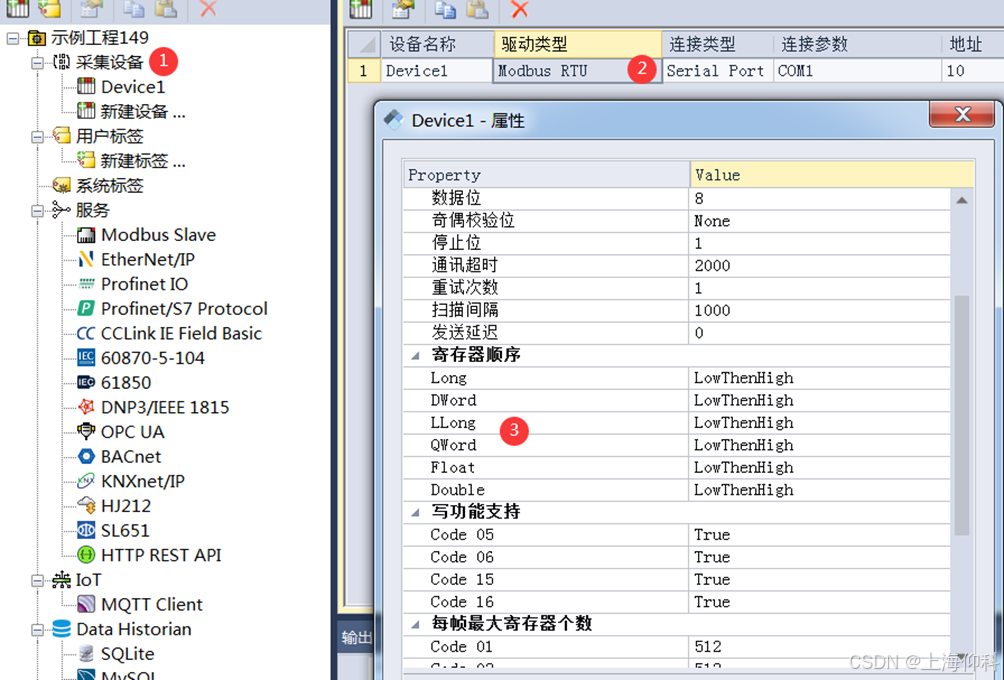Select the HTTP REST API icon
Viewport: 1004px width, 680px height.
point(86,555)
